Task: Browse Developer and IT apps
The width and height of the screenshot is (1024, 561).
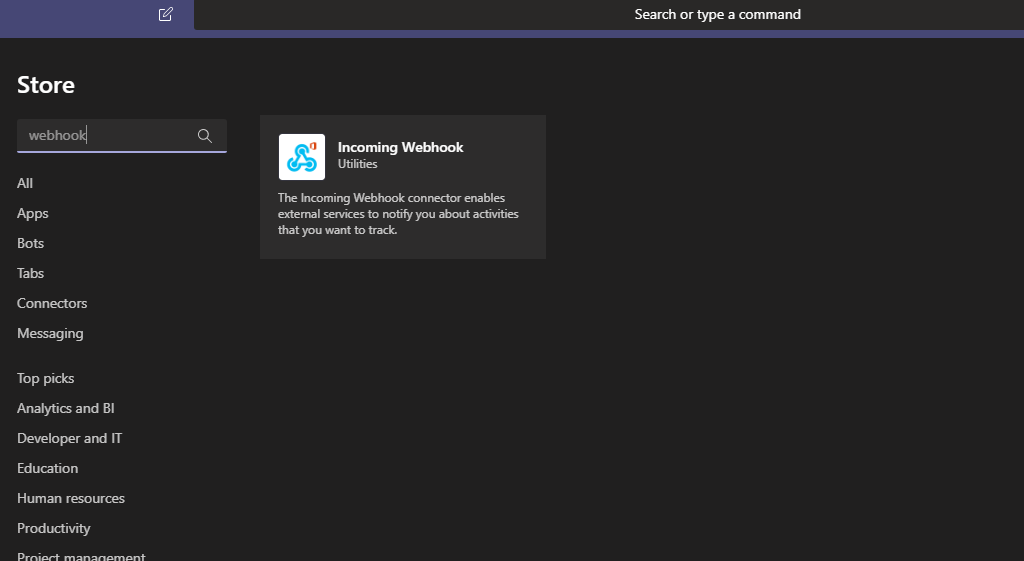Action: [x=69, y=438]
